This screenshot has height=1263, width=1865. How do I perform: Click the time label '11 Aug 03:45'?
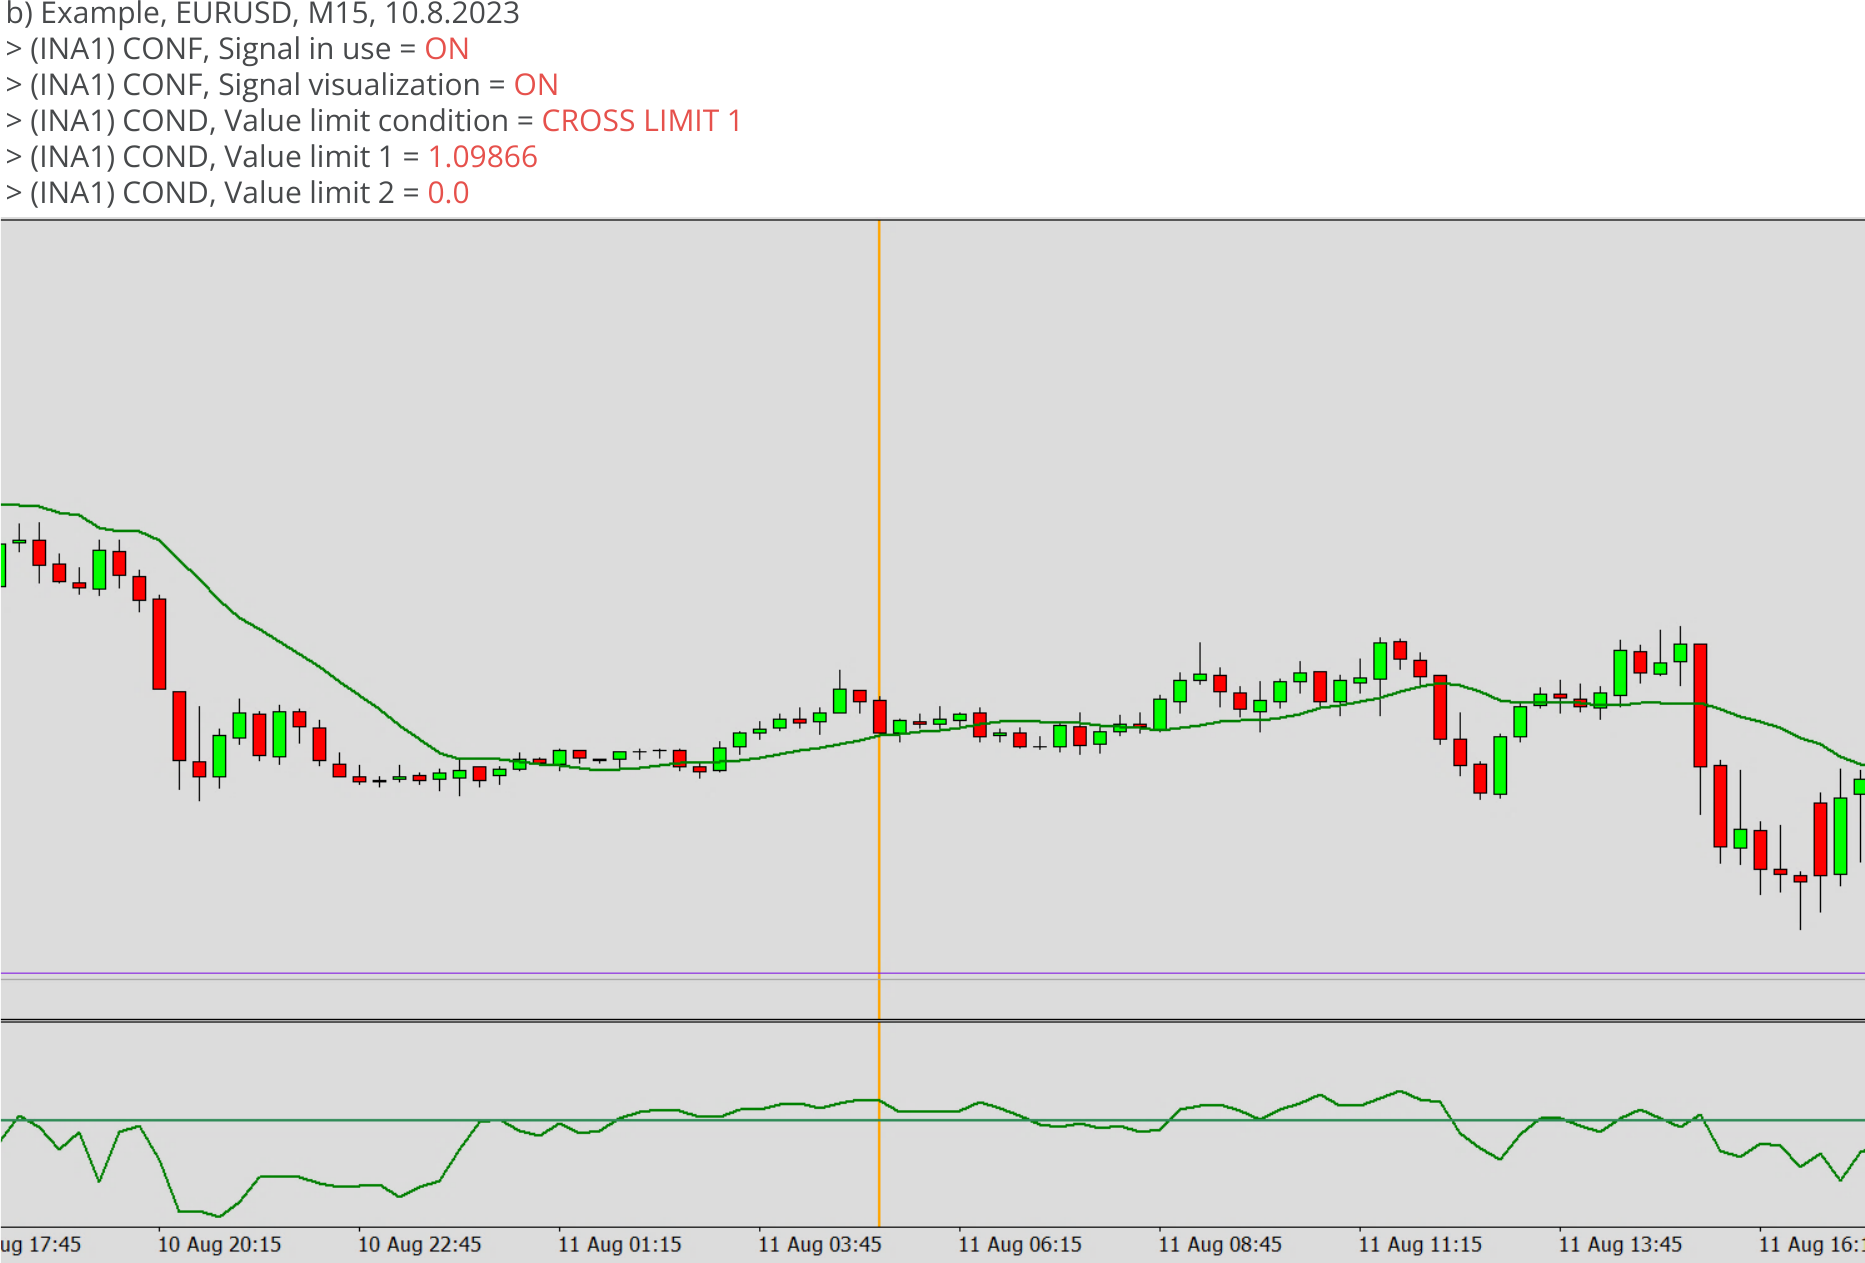click(x=819, y=1244)
